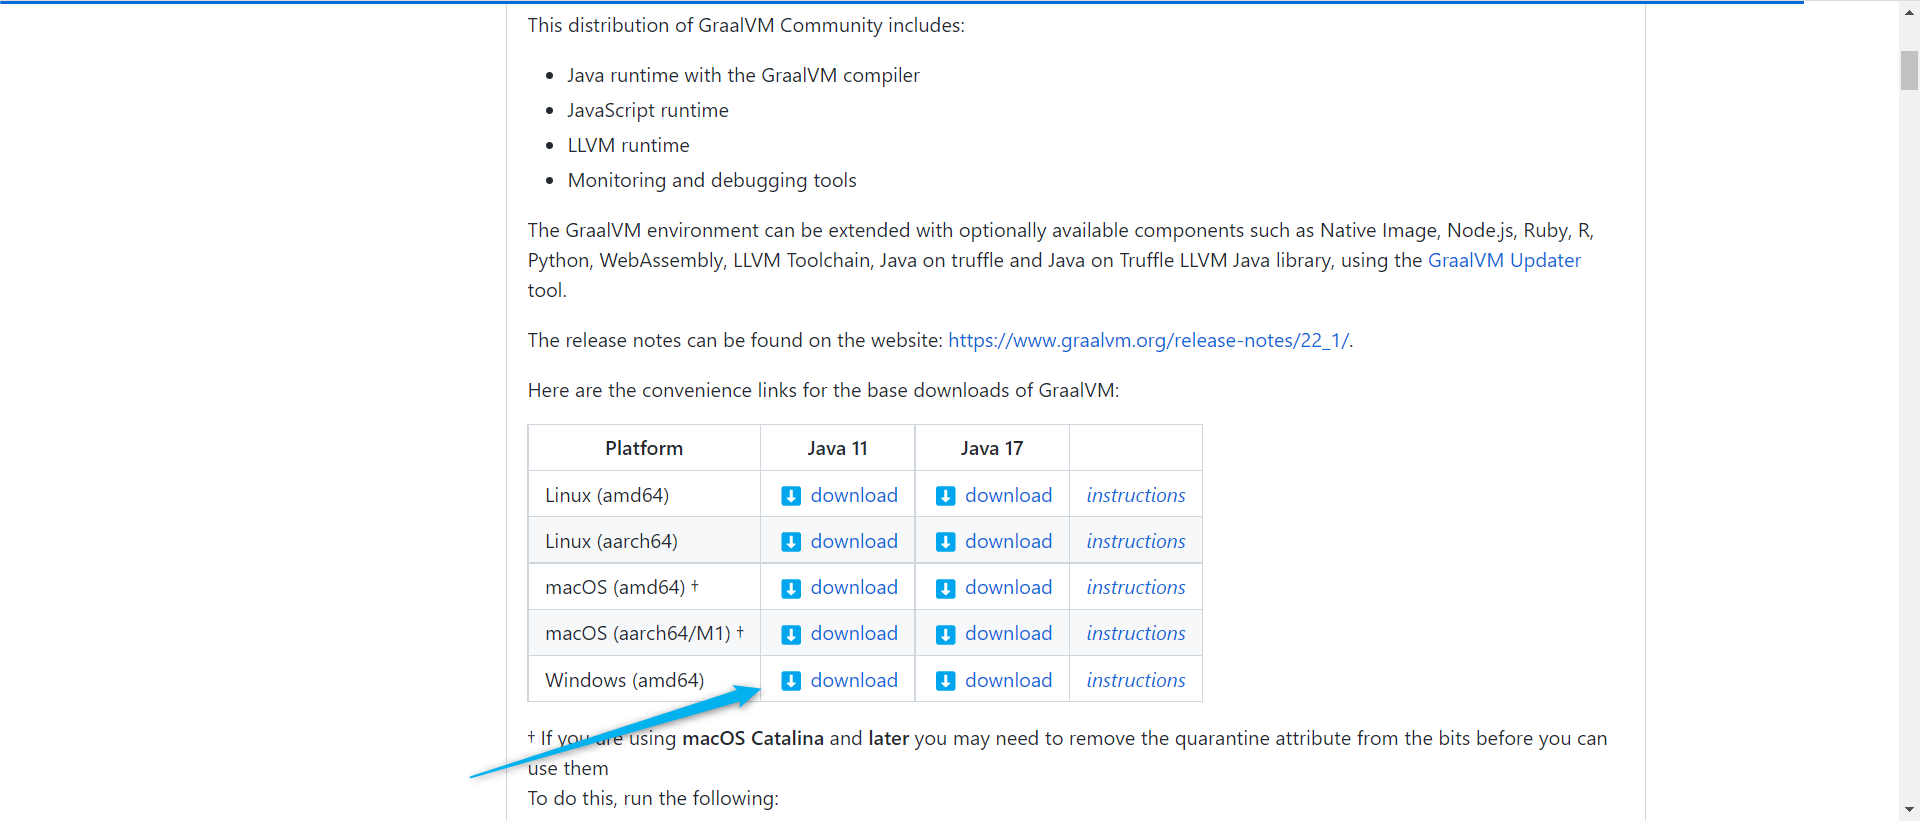Open the Java 17 download link for macOS (aarch64/M1)
Viewport: 1920px width, 821px height.
(1008, 633)
